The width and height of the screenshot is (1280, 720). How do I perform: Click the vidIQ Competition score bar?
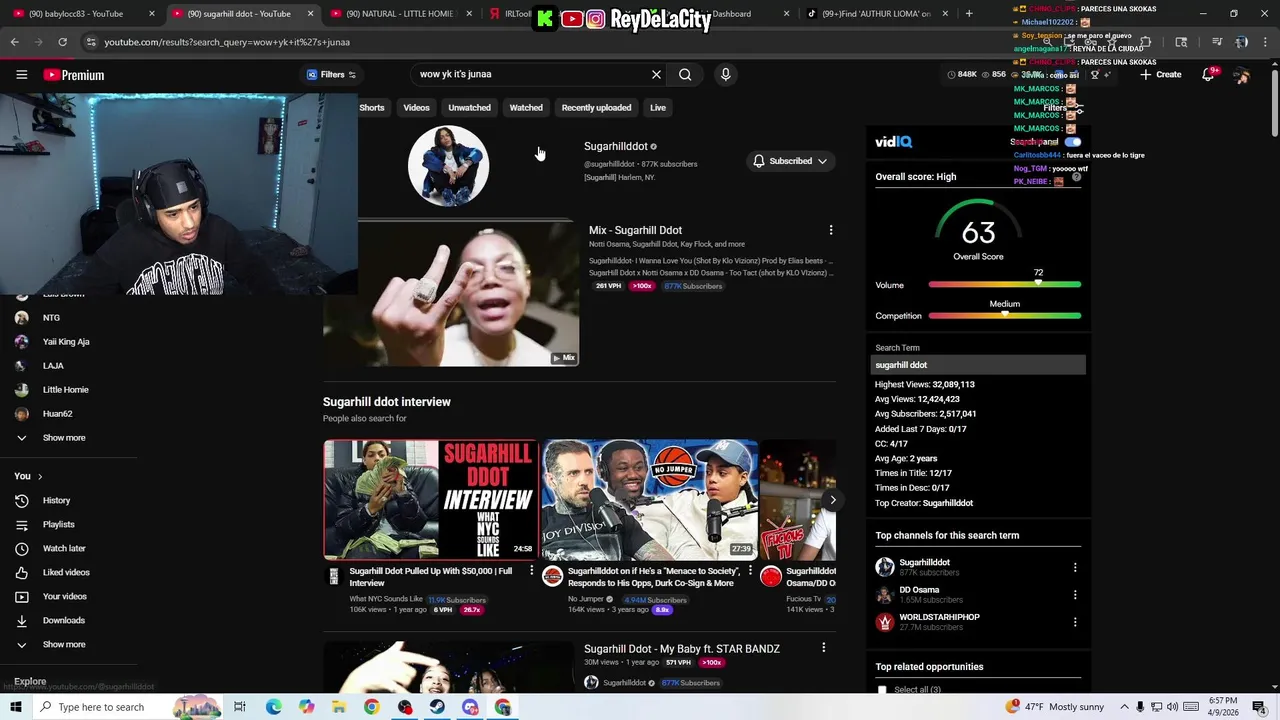pyautogui.click(x=1004, y=316)
